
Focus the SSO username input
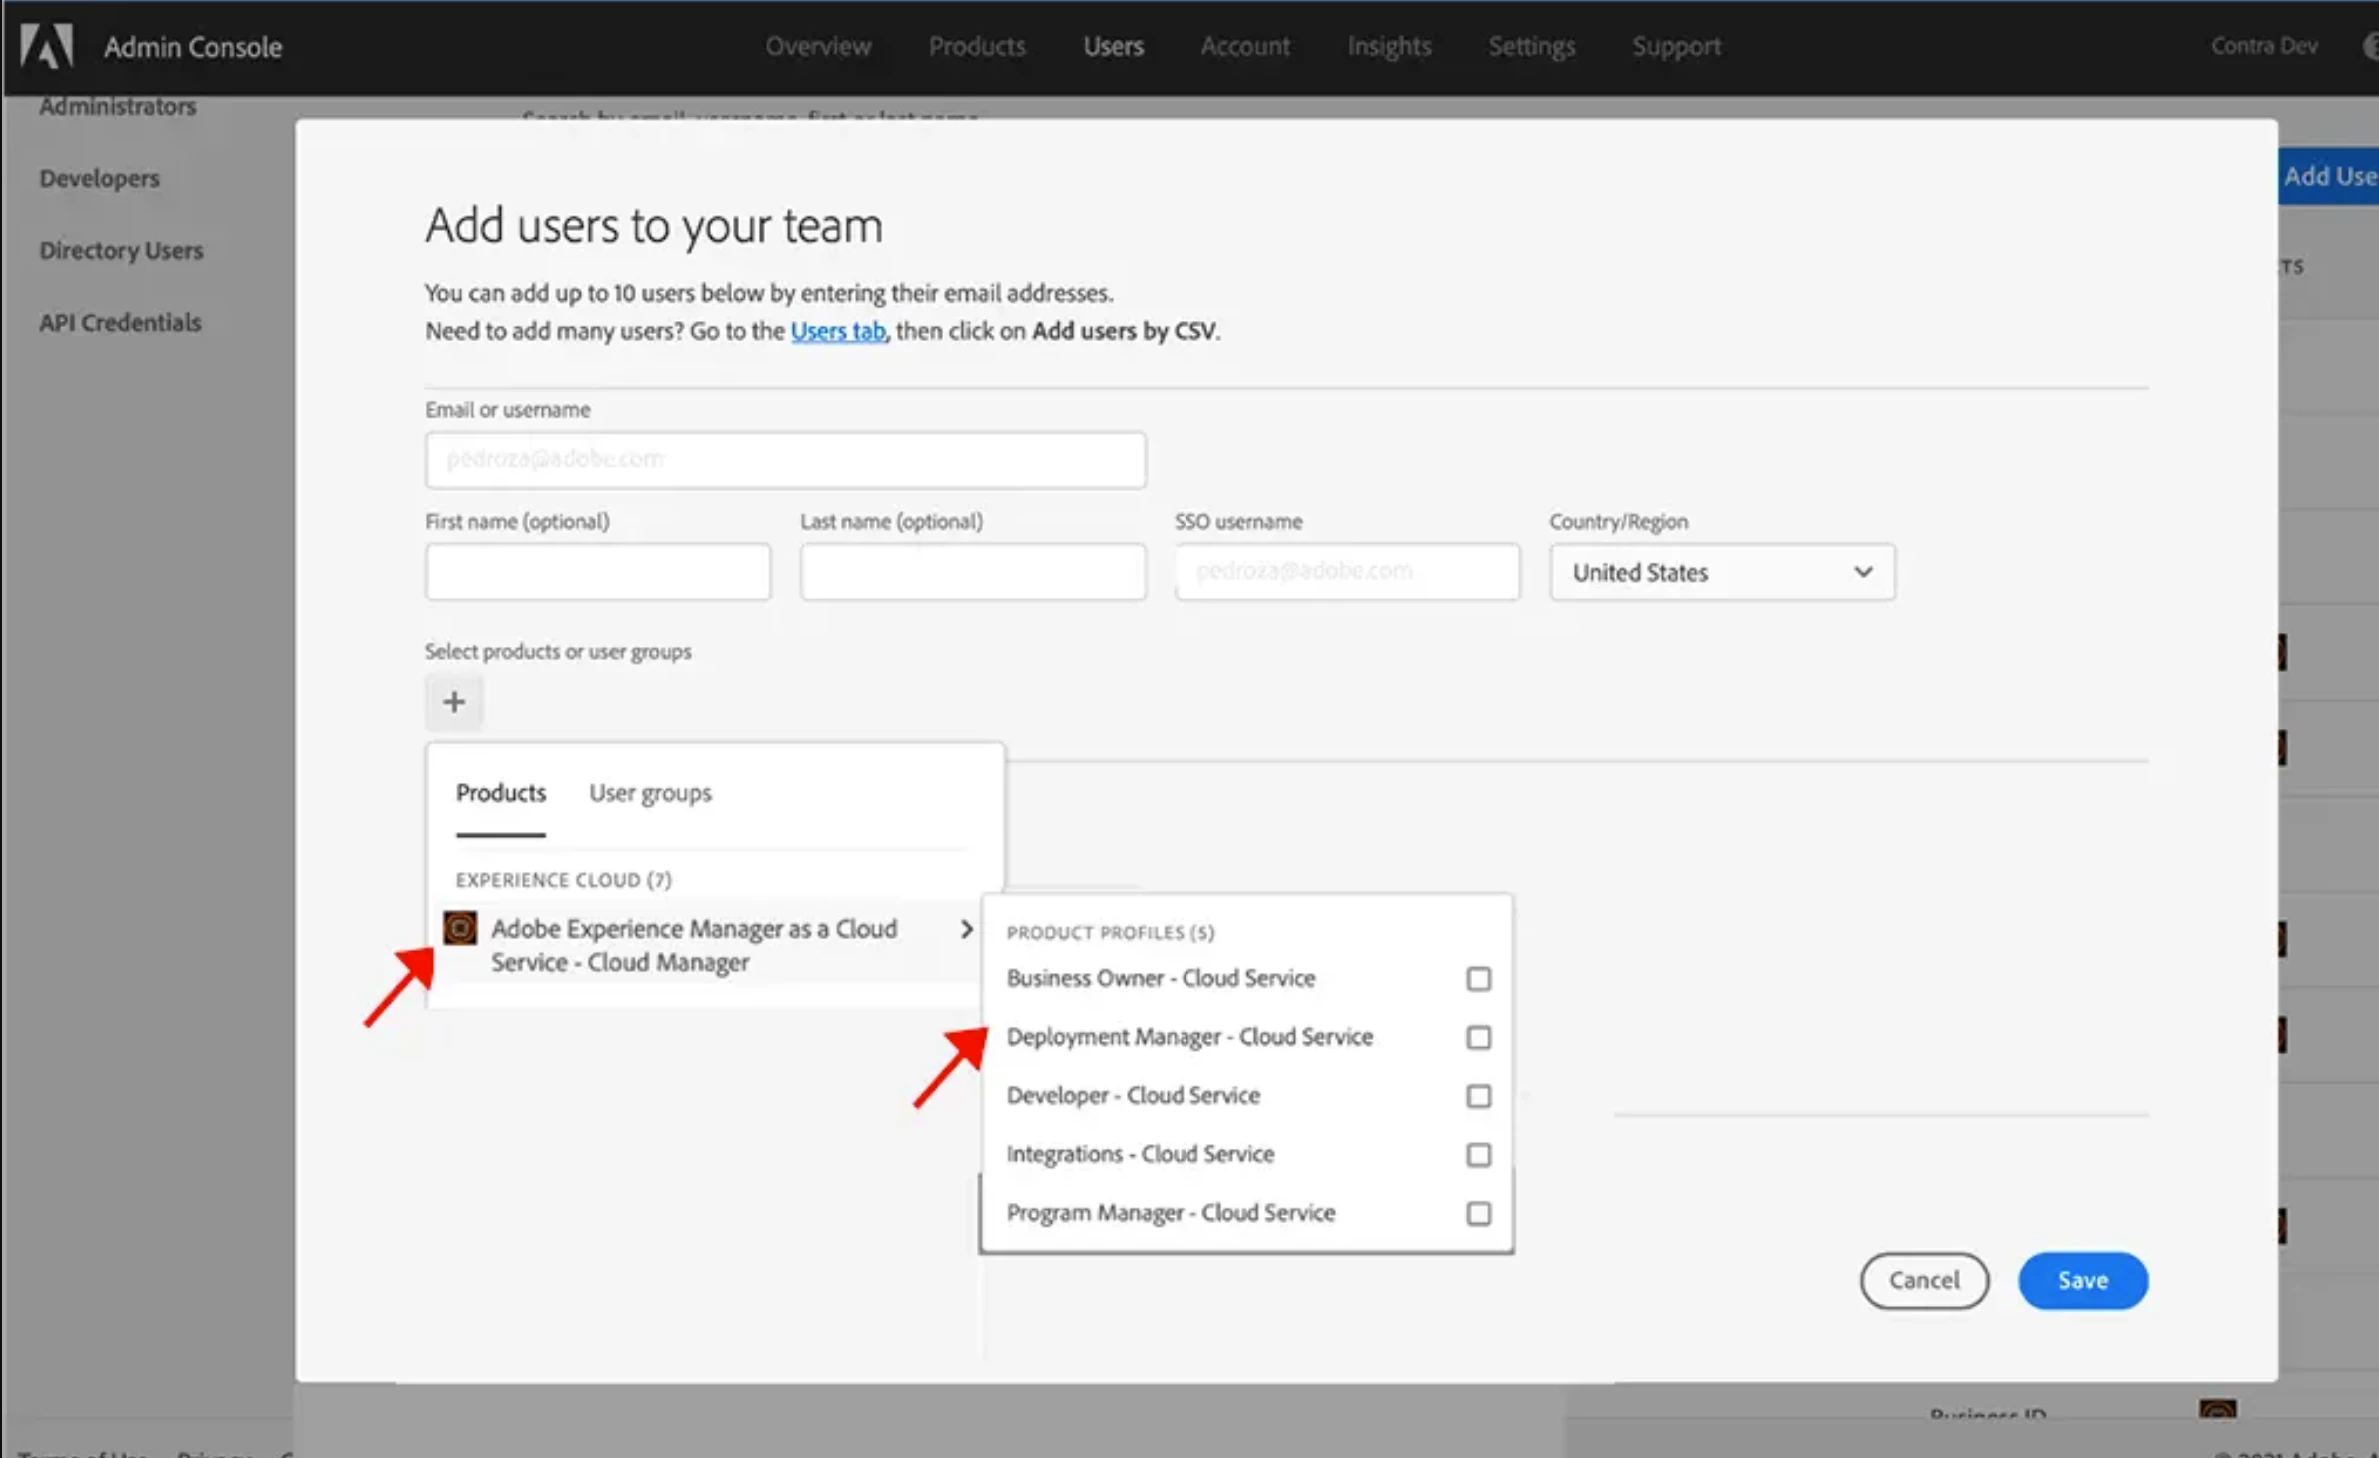click(1347, 572)
